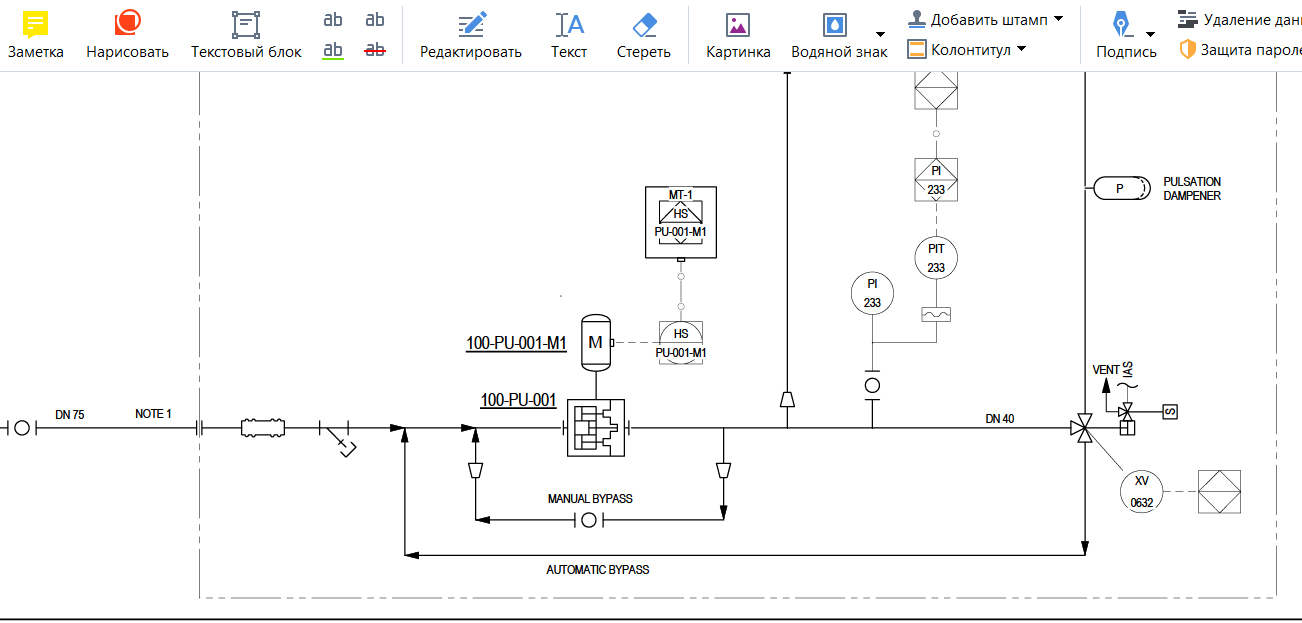This screenshot has width=1302, height=623.
Task: Insert an image with Картинка
Action: tap(738, 35)
